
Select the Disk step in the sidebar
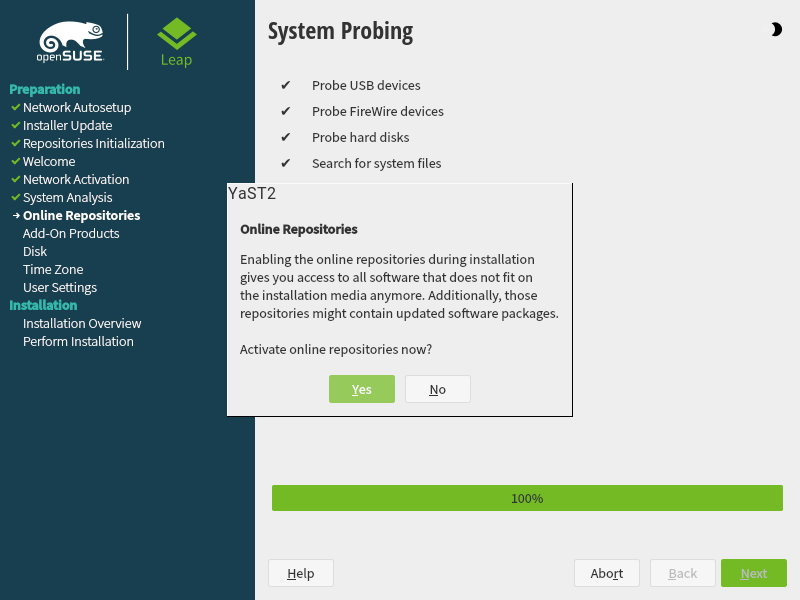click(x=35, y=251)
